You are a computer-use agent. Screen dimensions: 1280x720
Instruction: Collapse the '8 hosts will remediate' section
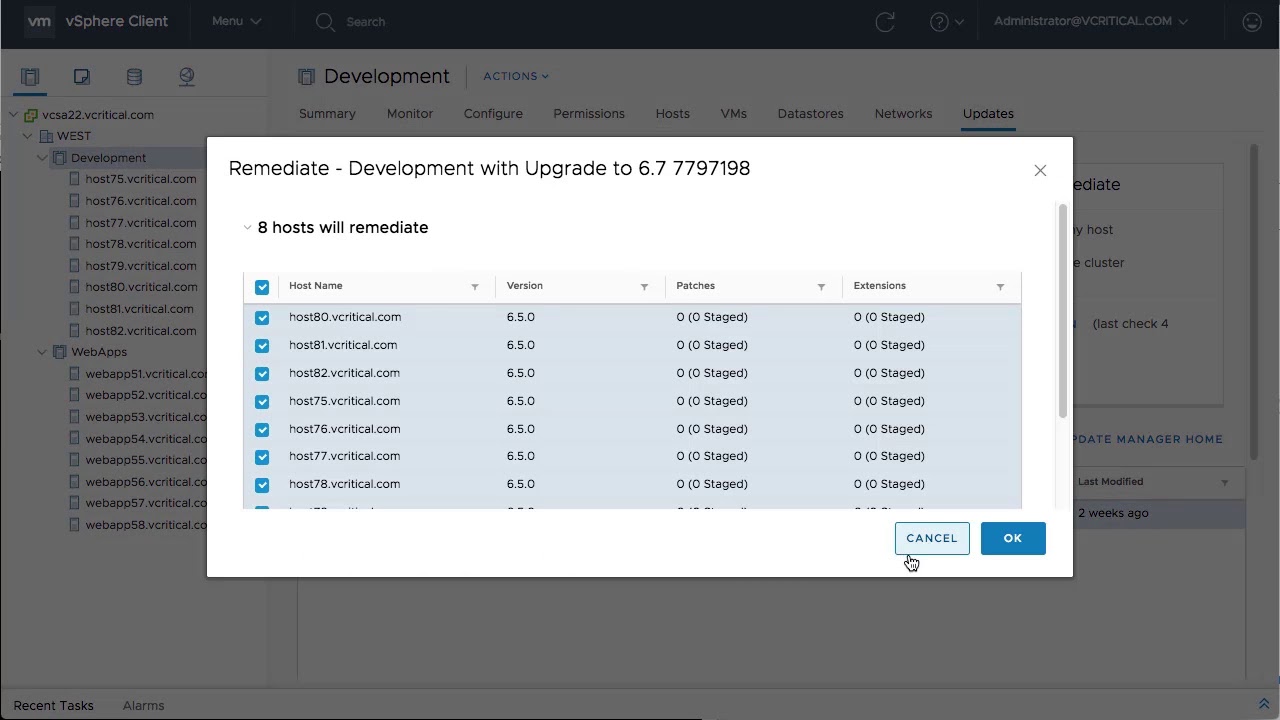click(247, 228)
